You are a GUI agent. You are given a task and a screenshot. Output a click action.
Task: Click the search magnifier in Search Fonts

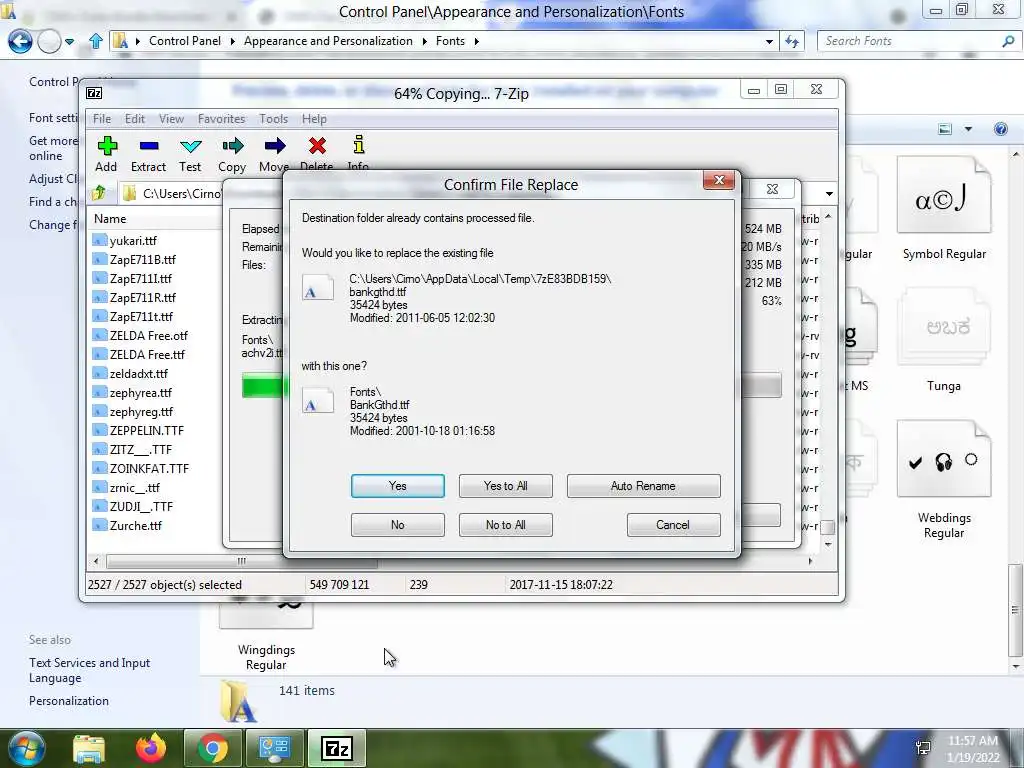[x=1008, y=41]
